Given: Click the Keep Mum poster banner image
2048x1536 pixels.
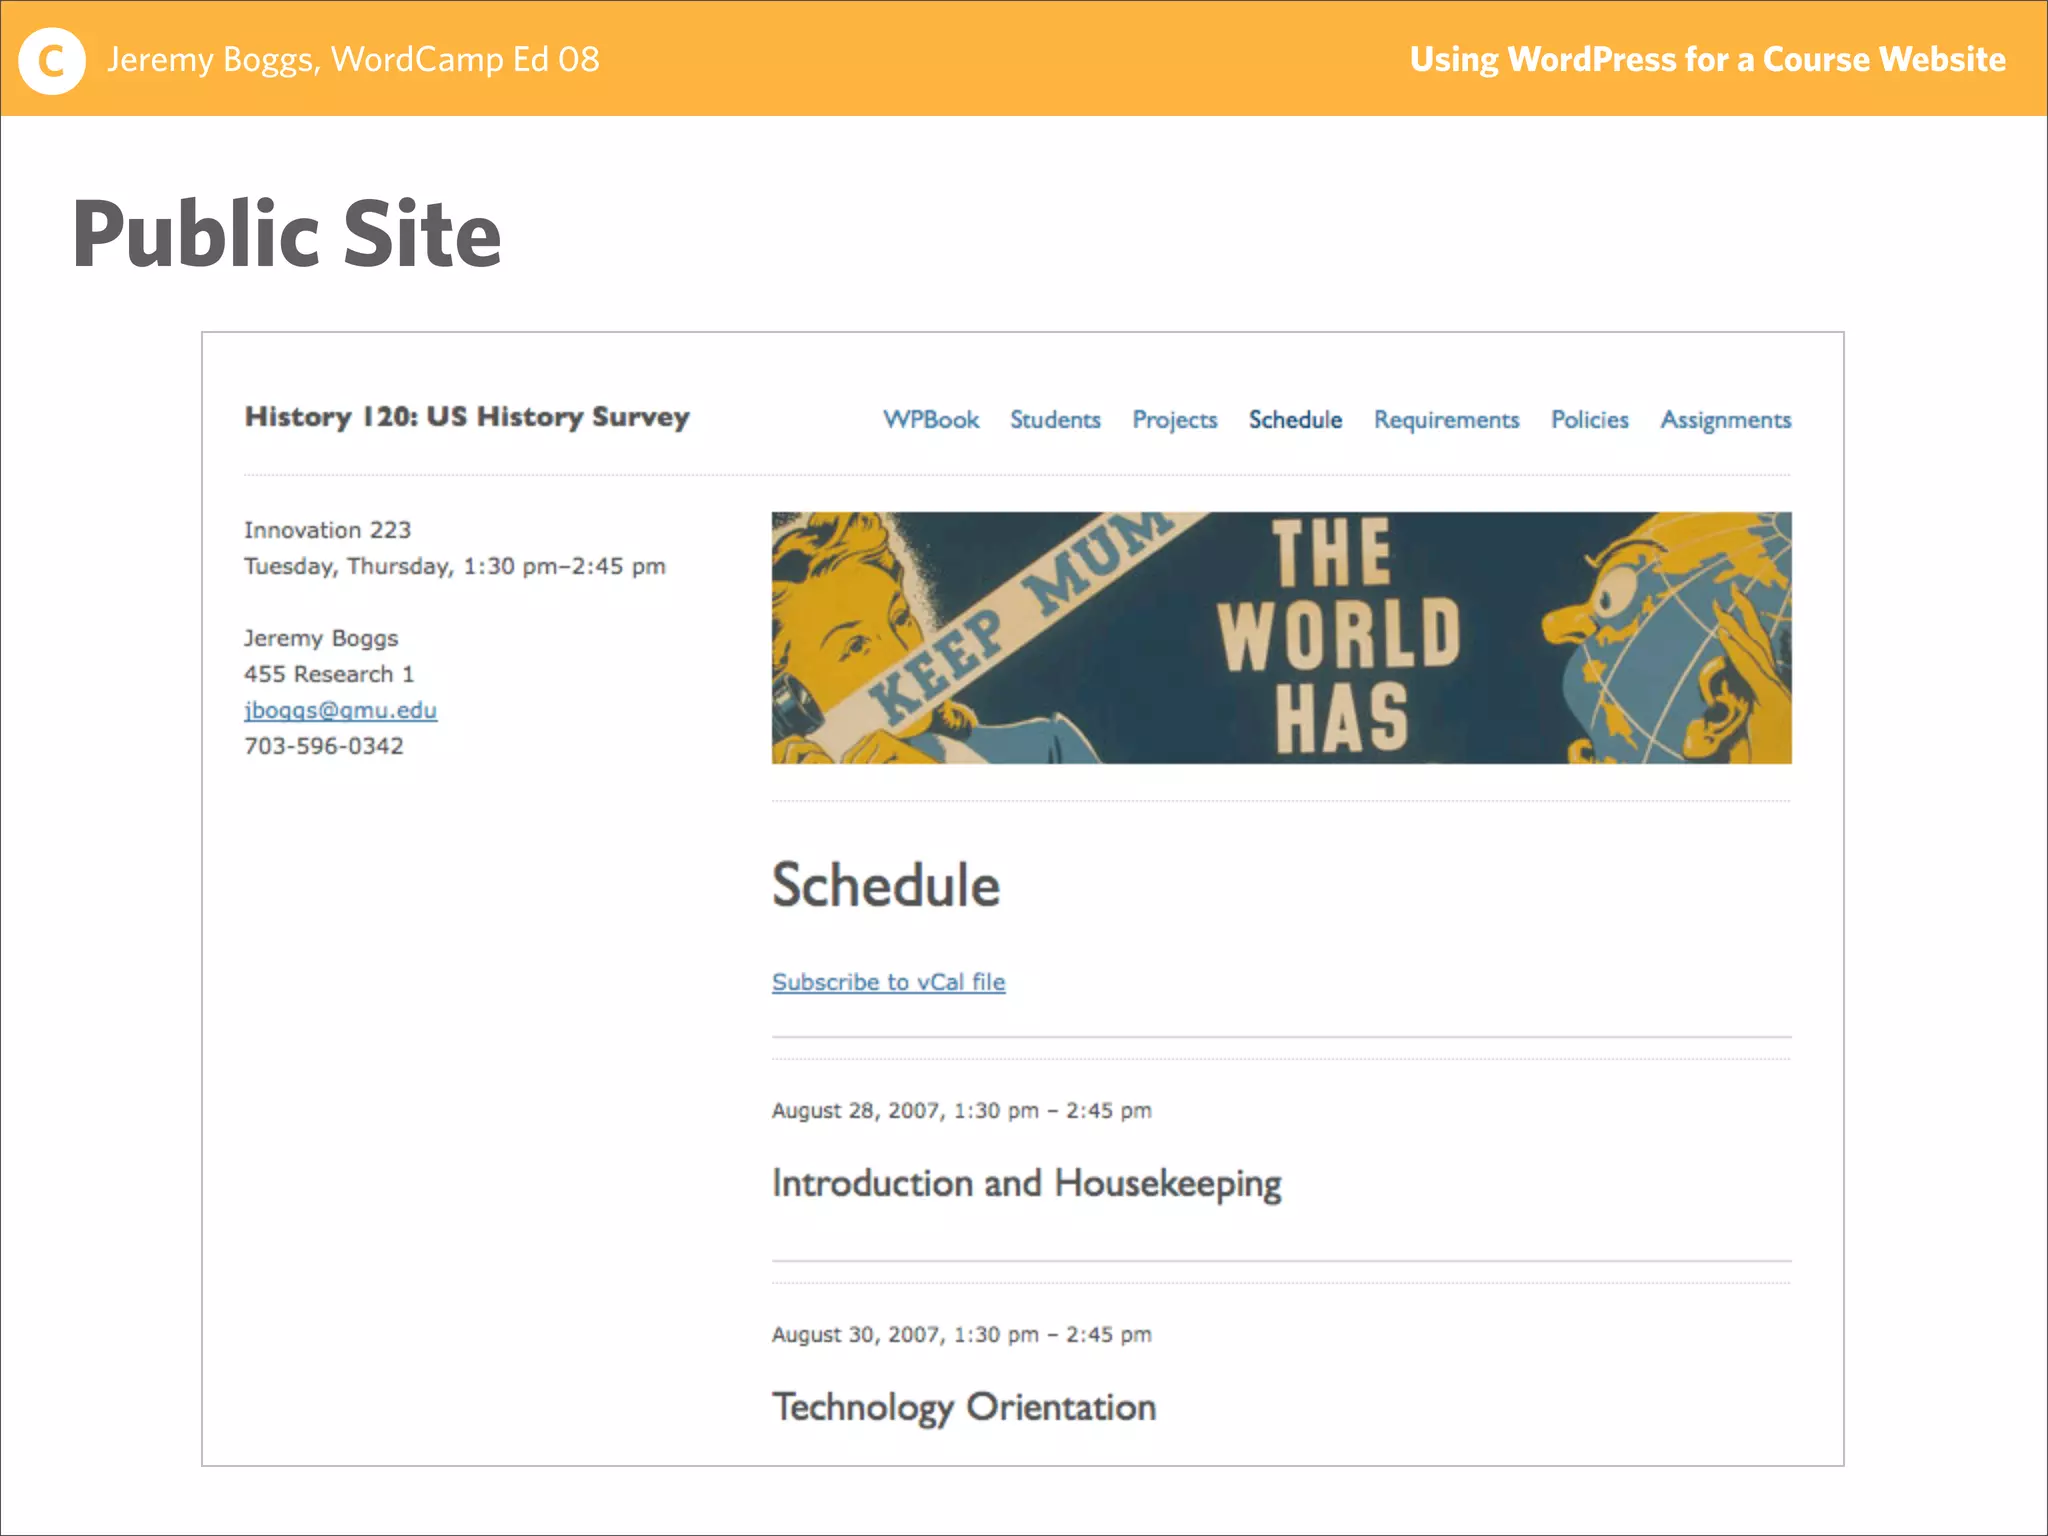Looking at the screenshot, I should pos(1281,638).
